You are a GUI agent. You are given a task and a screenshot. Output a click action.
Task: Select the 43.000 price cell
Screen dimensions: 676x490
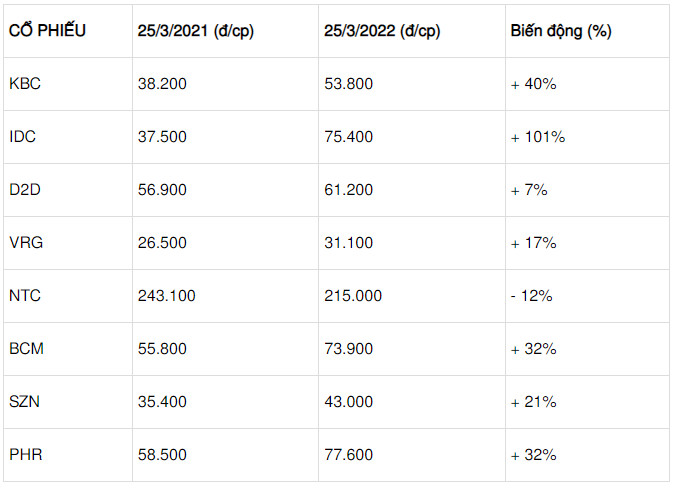click(x=348, y=402)
